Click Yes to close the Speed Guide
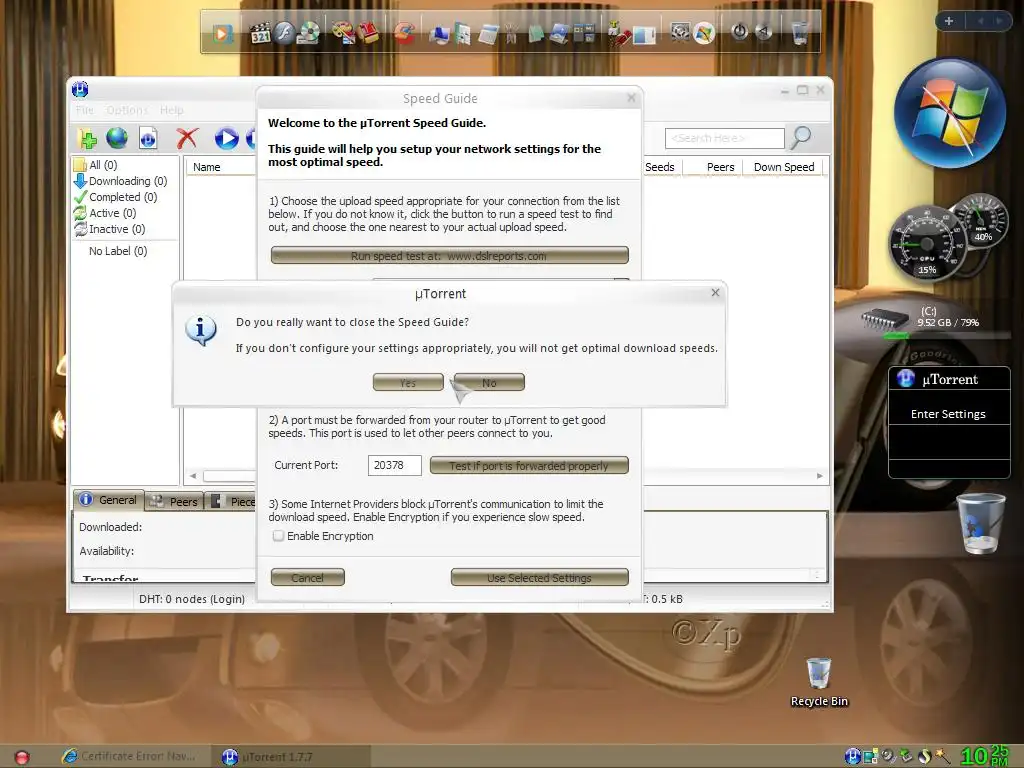1024x768 pixels. click(408, 383)
